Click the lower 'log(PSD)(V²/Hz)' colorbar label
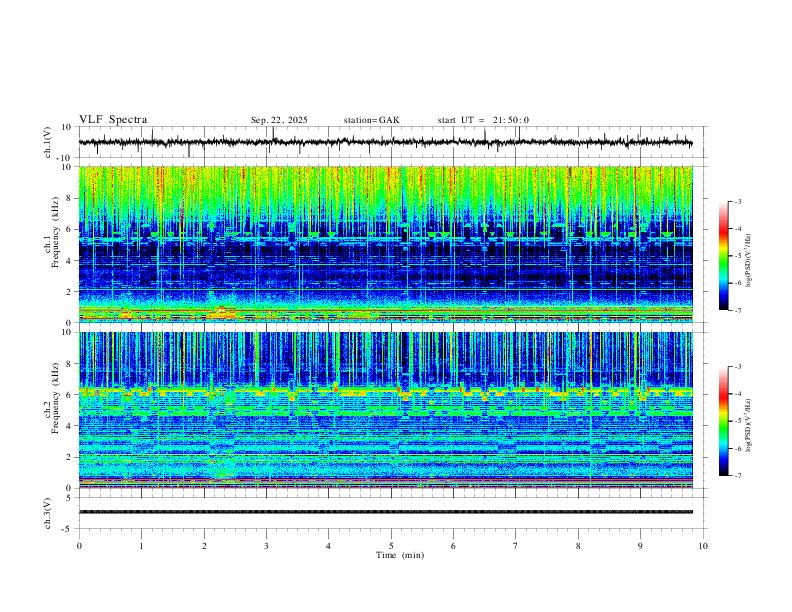 [749, 425]
